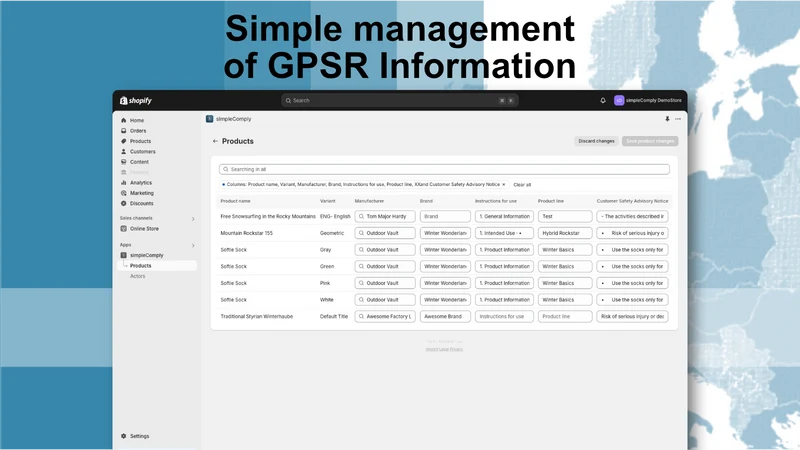800x450 pixels.
Task: Open the Marketing page
Action: (x=141, y=193)
